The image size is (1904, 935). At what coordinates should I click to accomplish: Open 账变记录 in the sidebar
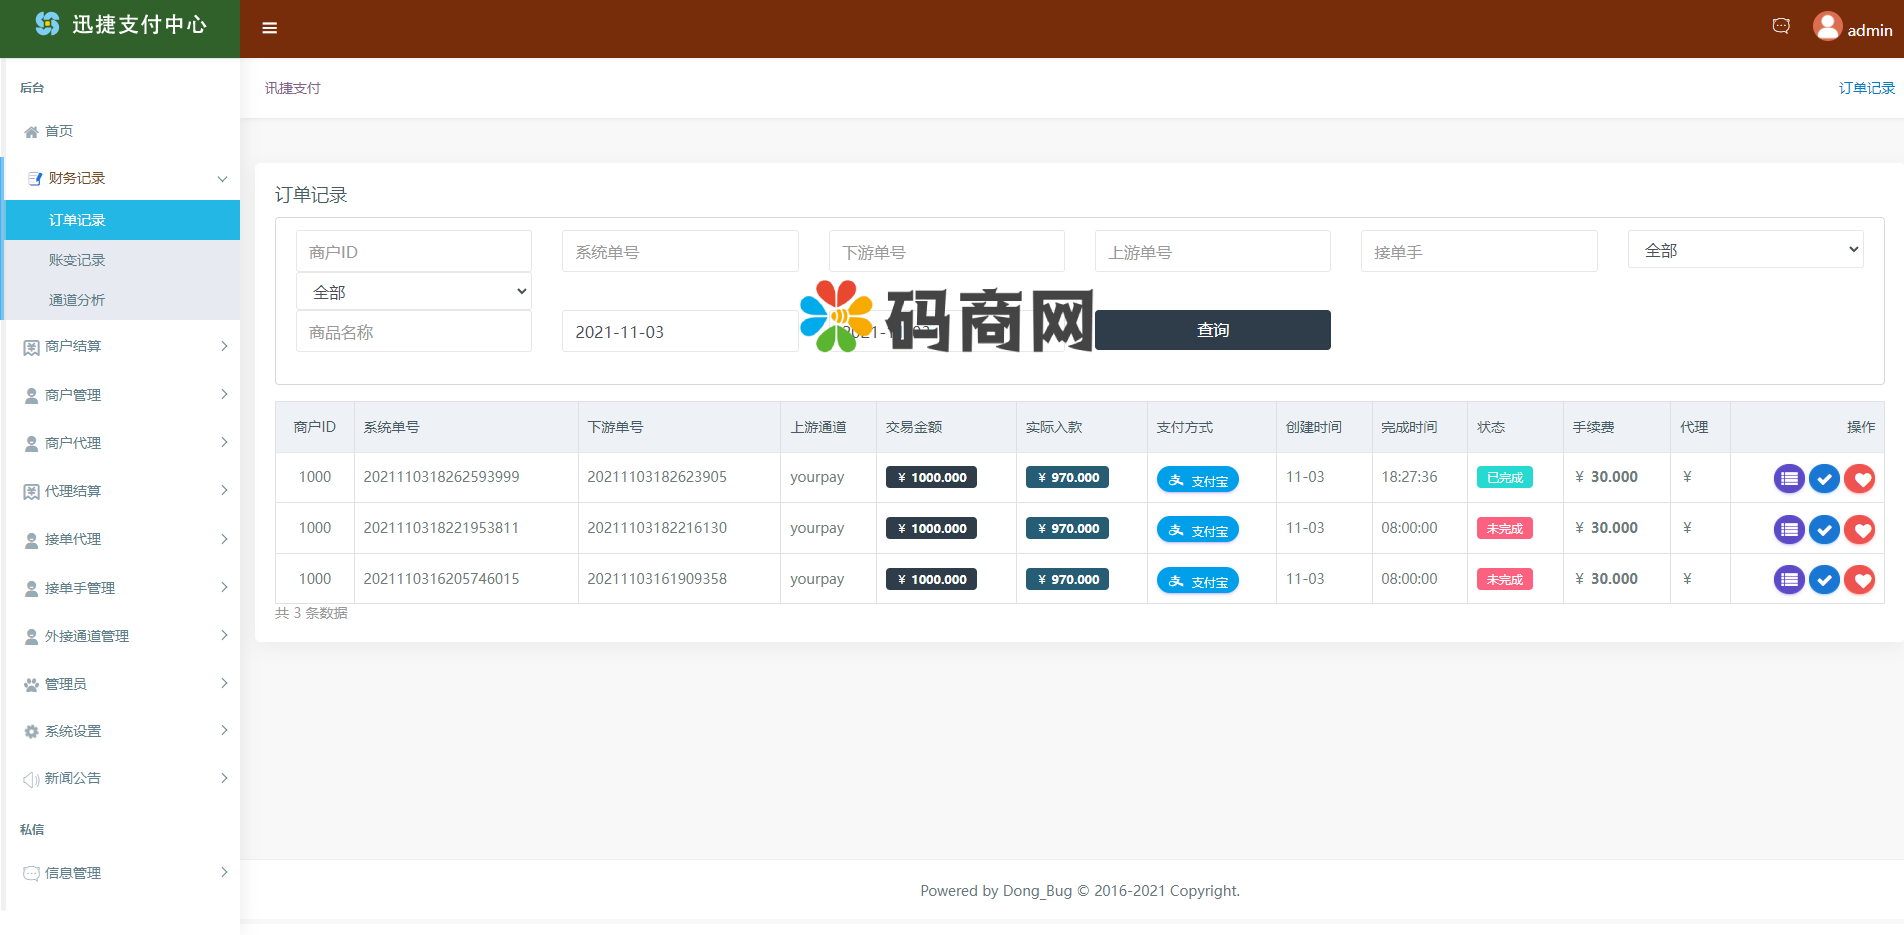[x=77, y=260]
